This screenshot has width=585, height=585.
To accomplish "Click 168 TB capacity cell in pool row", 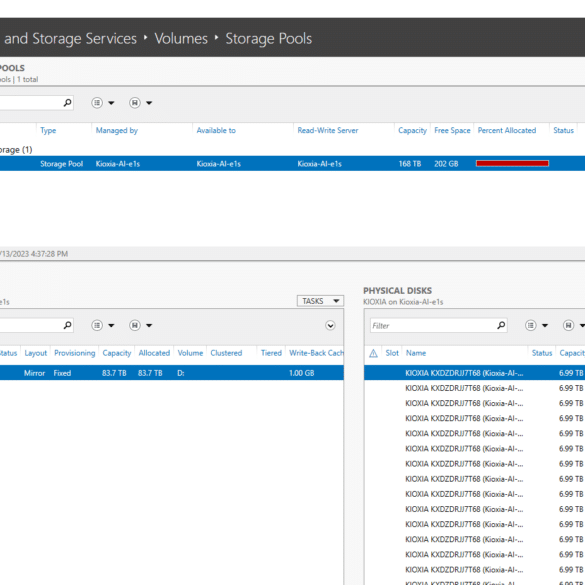I will [410, 164].
